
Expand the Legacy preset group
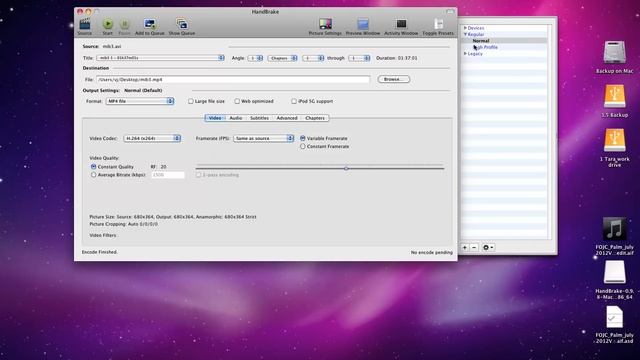(x=465, y=53)
